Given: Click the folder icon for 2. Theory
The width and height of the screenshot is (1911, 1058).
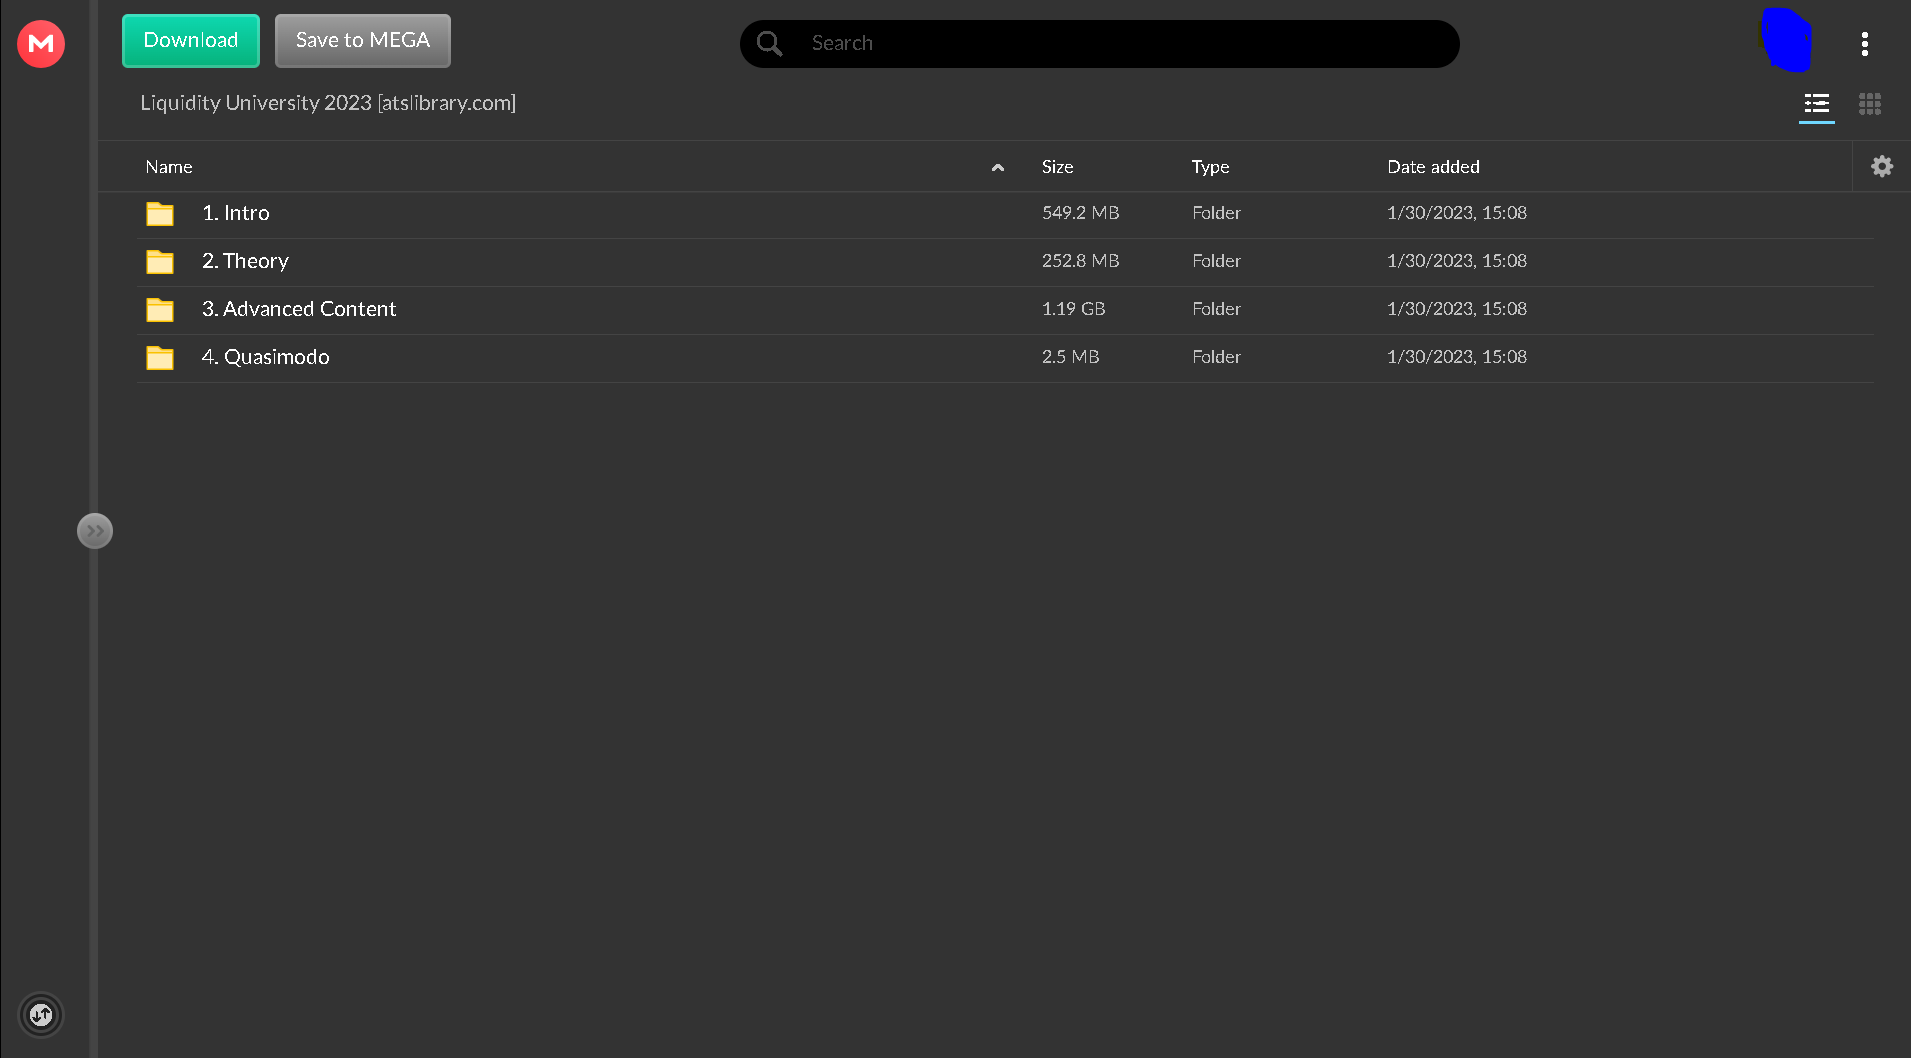Looking at the screenshot, I should [x=160, y=262].
